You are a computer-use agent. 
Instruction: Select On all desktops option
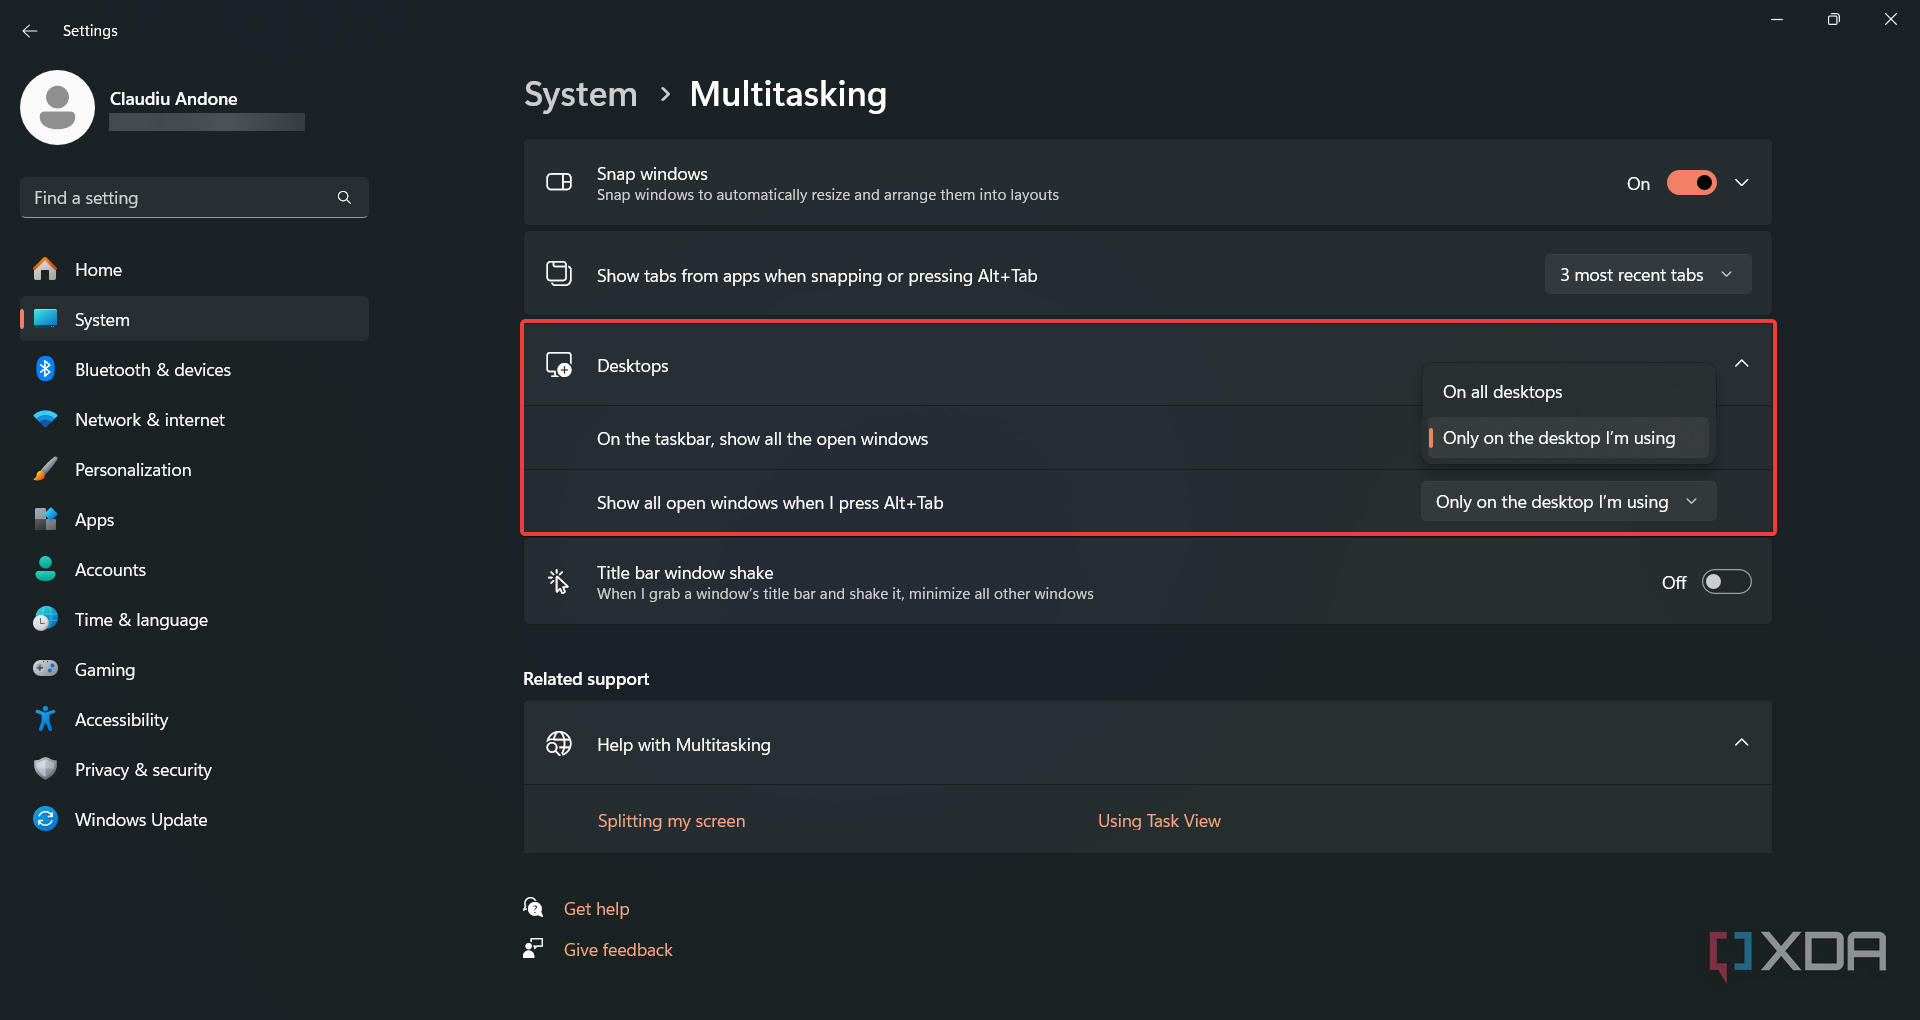pos(1568,392)
